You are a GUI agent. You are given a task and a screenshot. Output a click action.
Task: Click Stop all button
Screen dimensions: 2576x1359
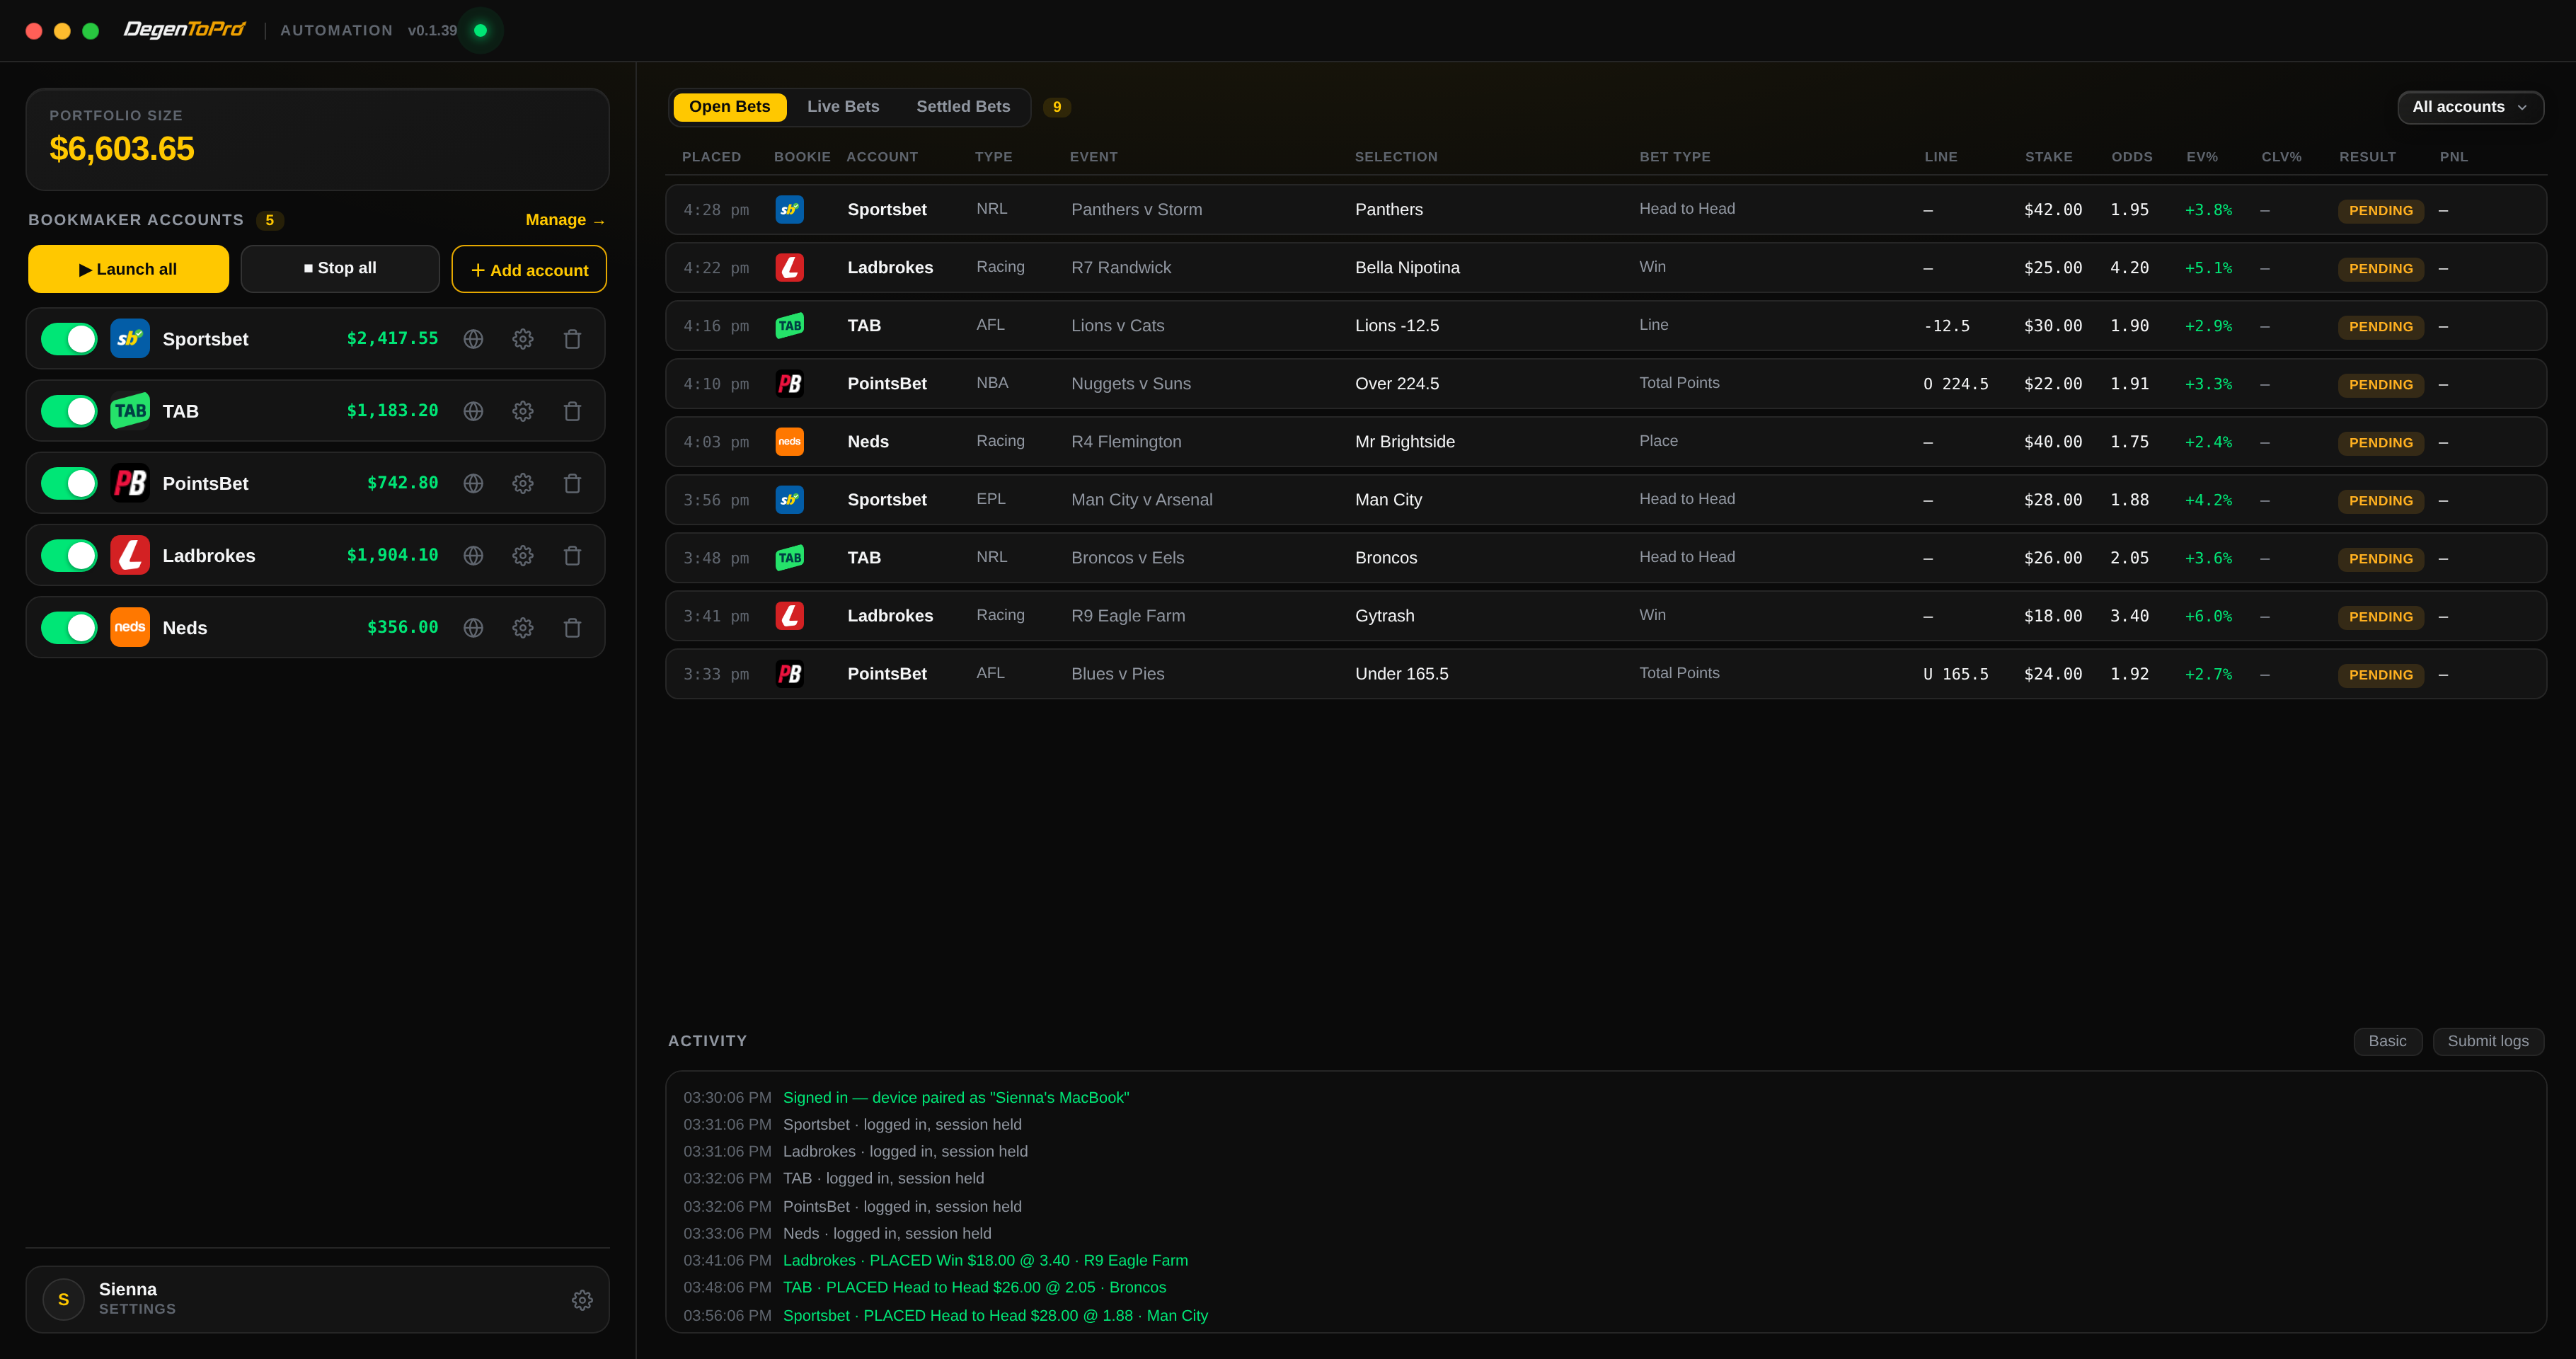340,269
